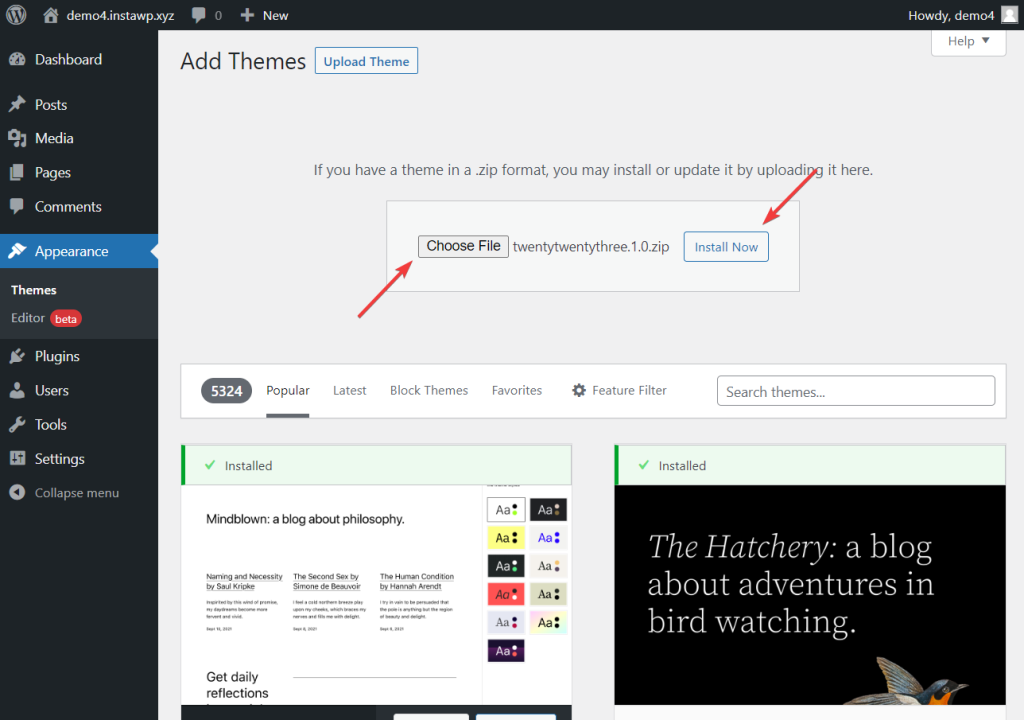Click the demo4 user avatar
1024x720 pixels.
click(x=1009, y=15)
